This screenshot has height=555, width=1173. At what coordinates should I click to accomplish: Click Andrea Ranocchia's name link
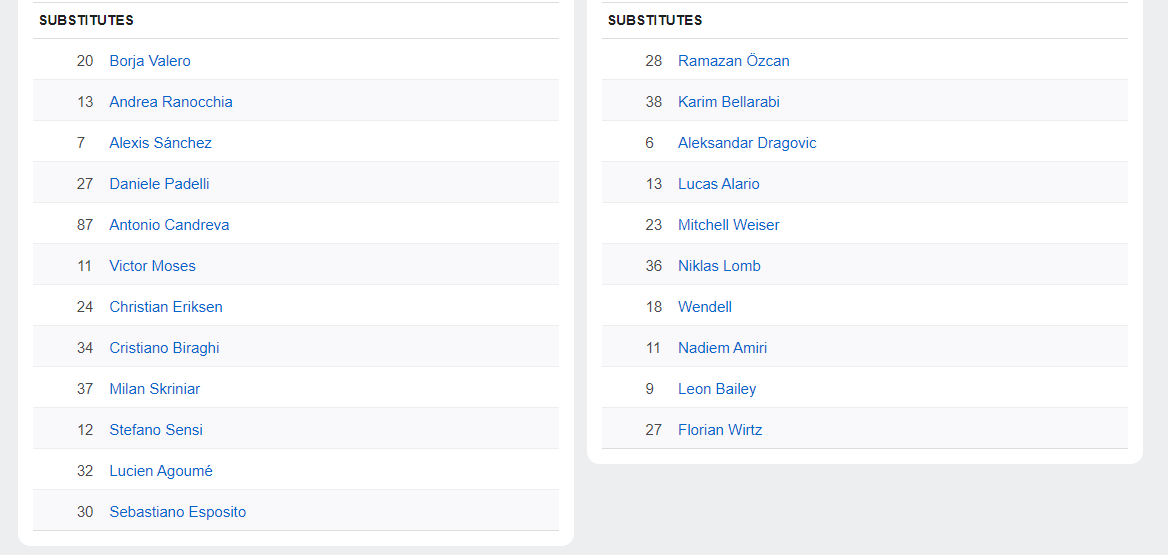pos(171,102)
